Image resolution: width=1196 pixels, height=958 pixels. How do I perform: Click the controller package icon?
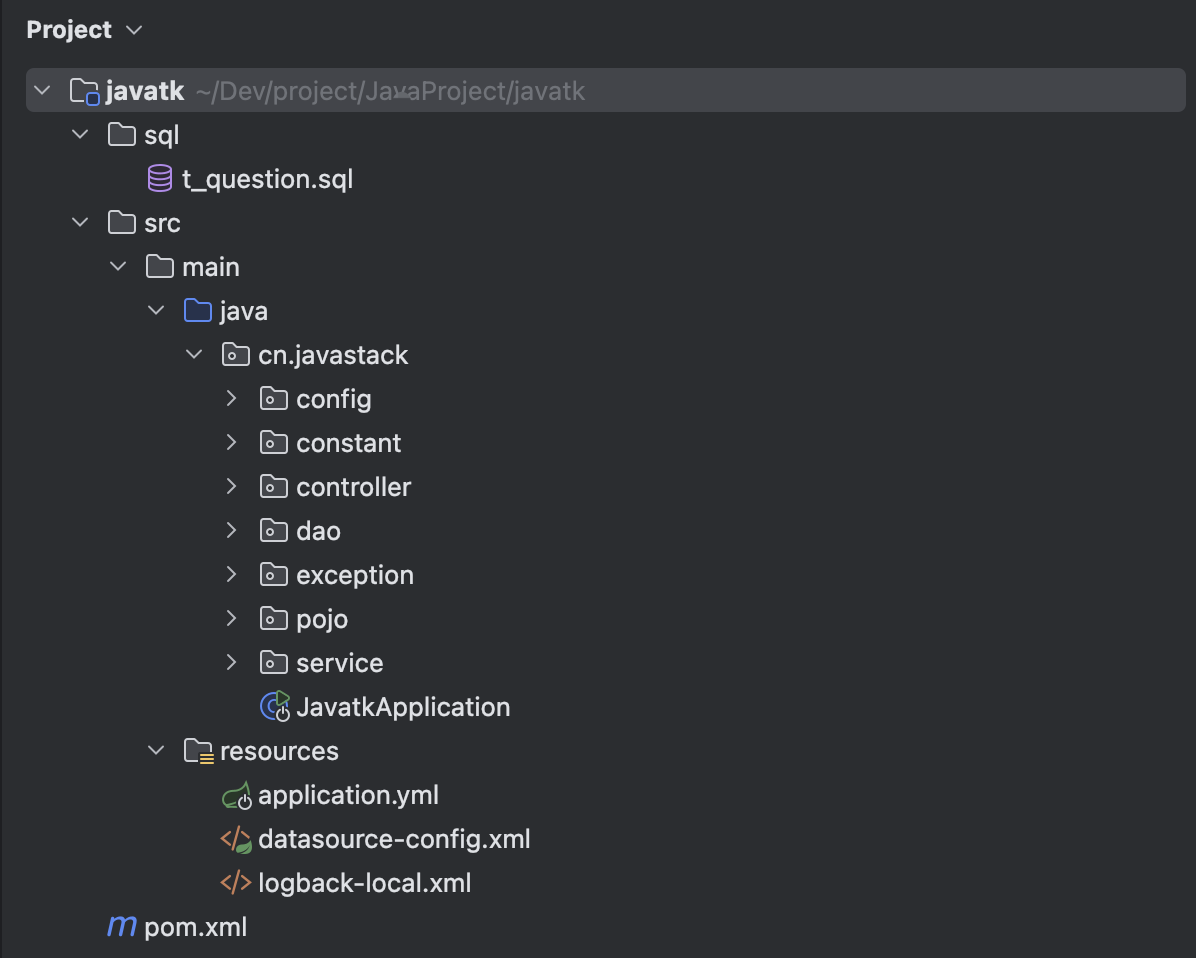[x=274, y=487]
